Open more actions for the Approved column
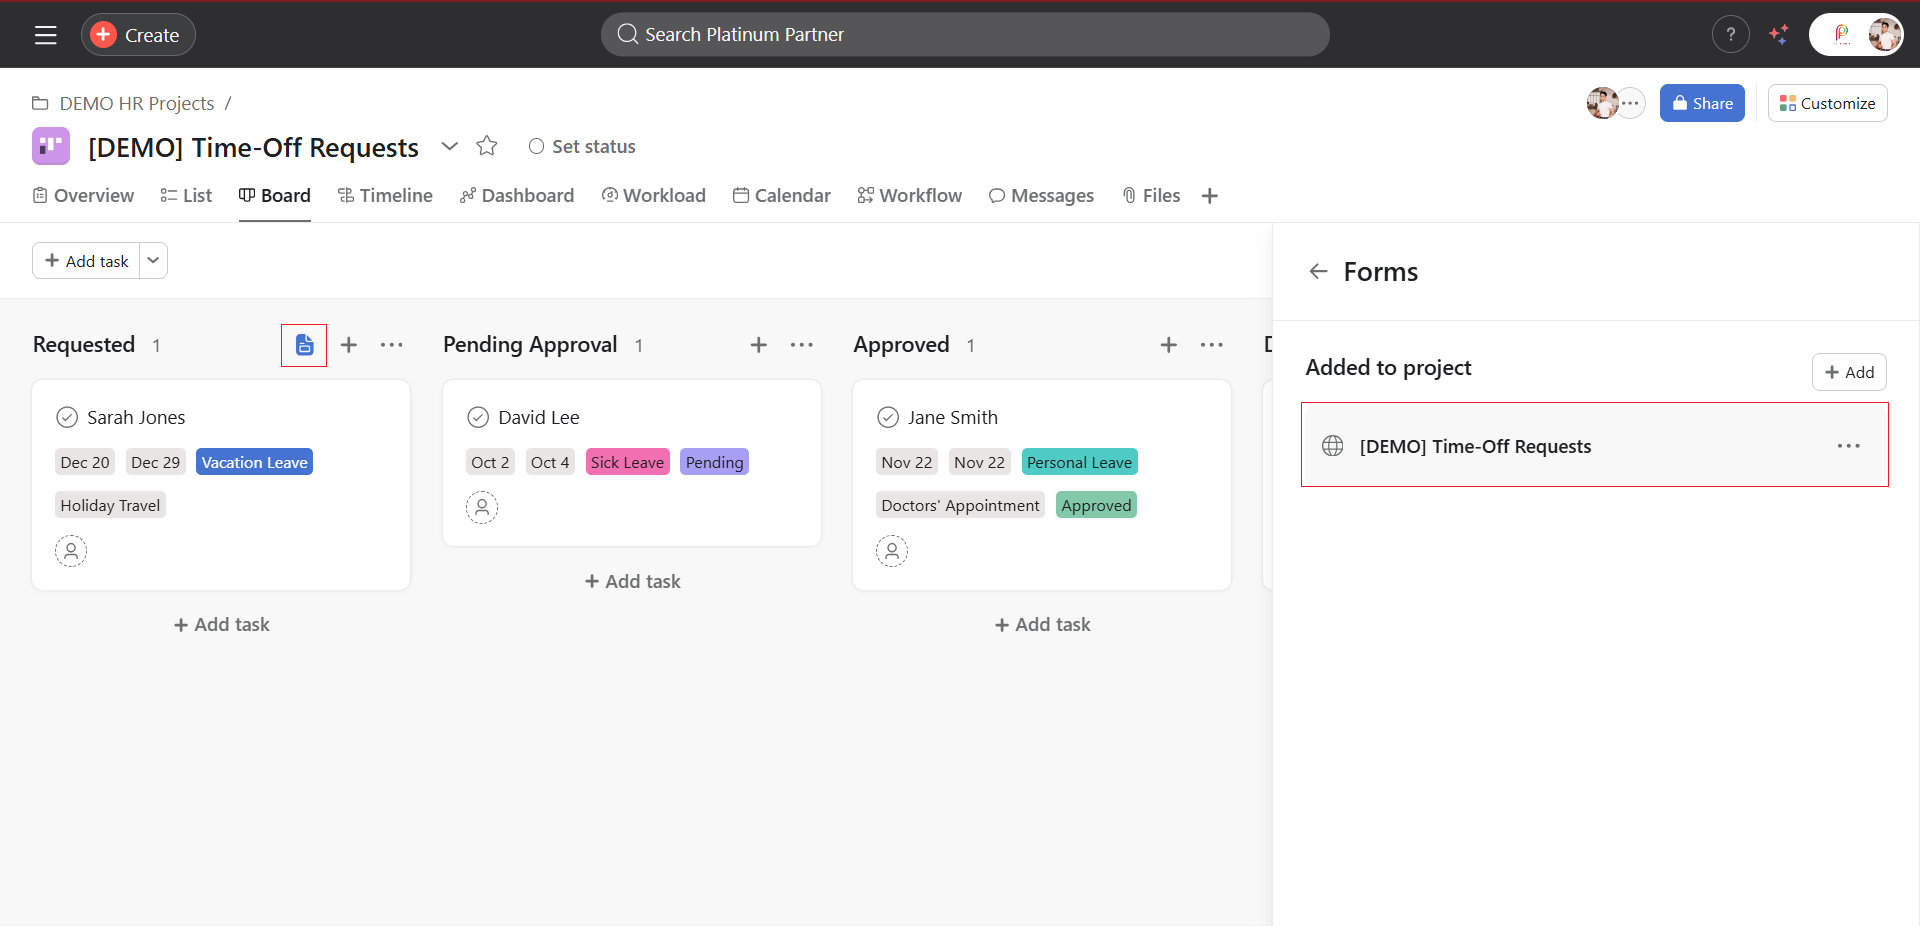Screen dimensions: 1920x926 pos(1211,345)
